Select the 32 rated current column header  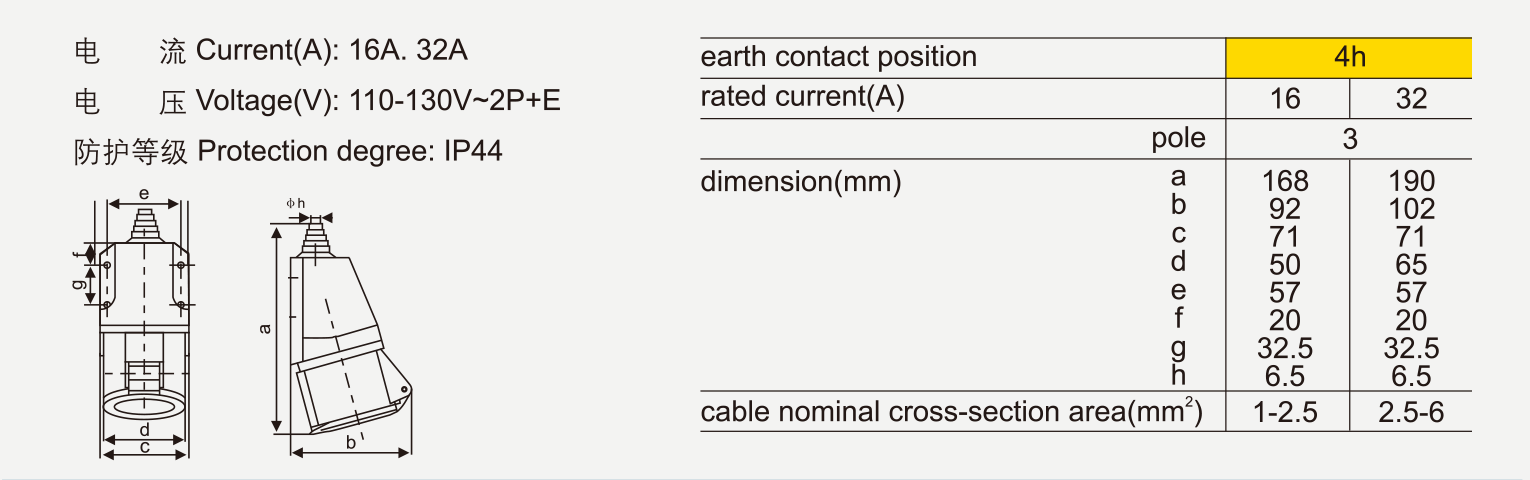[x=1411, y=99]
